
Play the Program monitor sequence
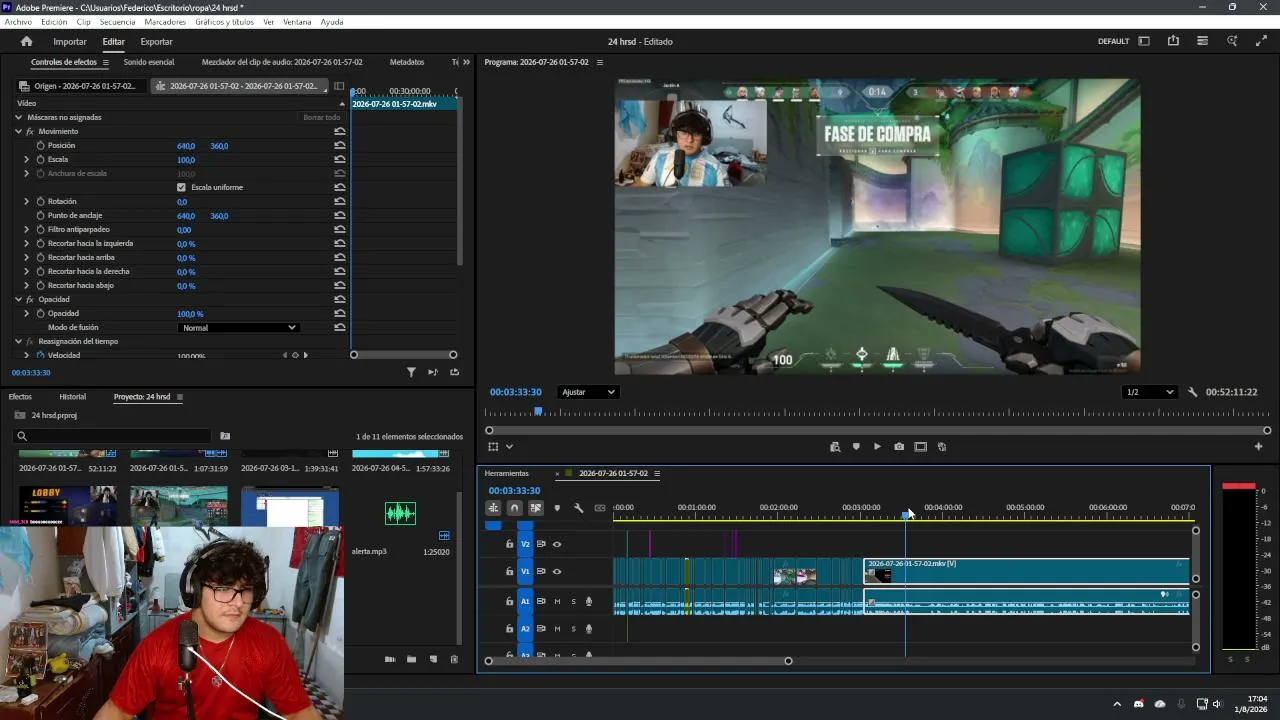877,447
